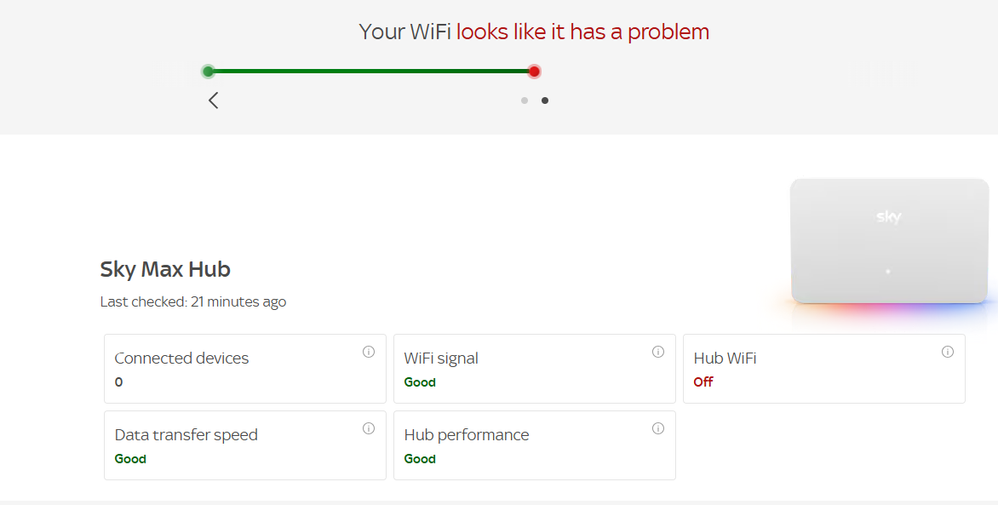Viewport: 998px width, 505px height.
Task: Click the 'looks like it has a problem' text
Action: (x=583, y=32)
